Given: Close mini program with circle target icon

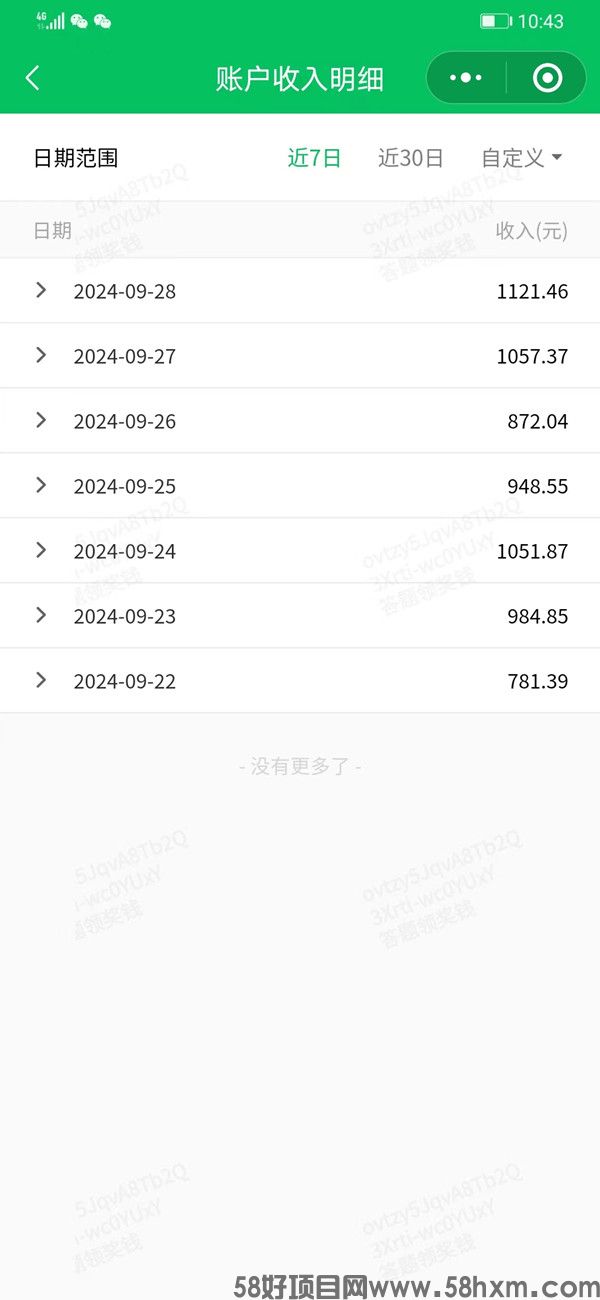Looking at the screenshot, I should pos(547,78).
